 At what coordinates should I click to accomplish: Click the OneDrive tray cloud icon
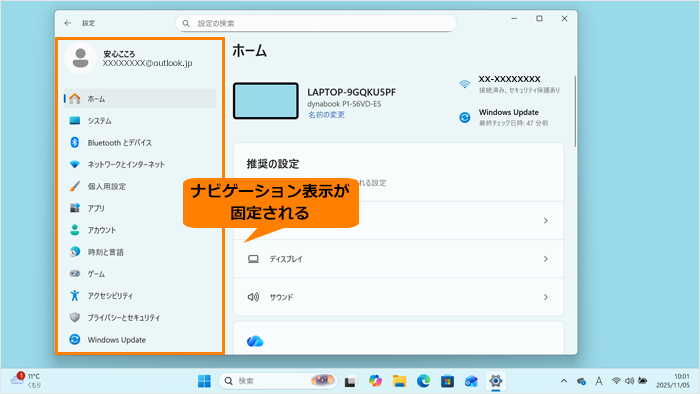click(x=581, y=381)
